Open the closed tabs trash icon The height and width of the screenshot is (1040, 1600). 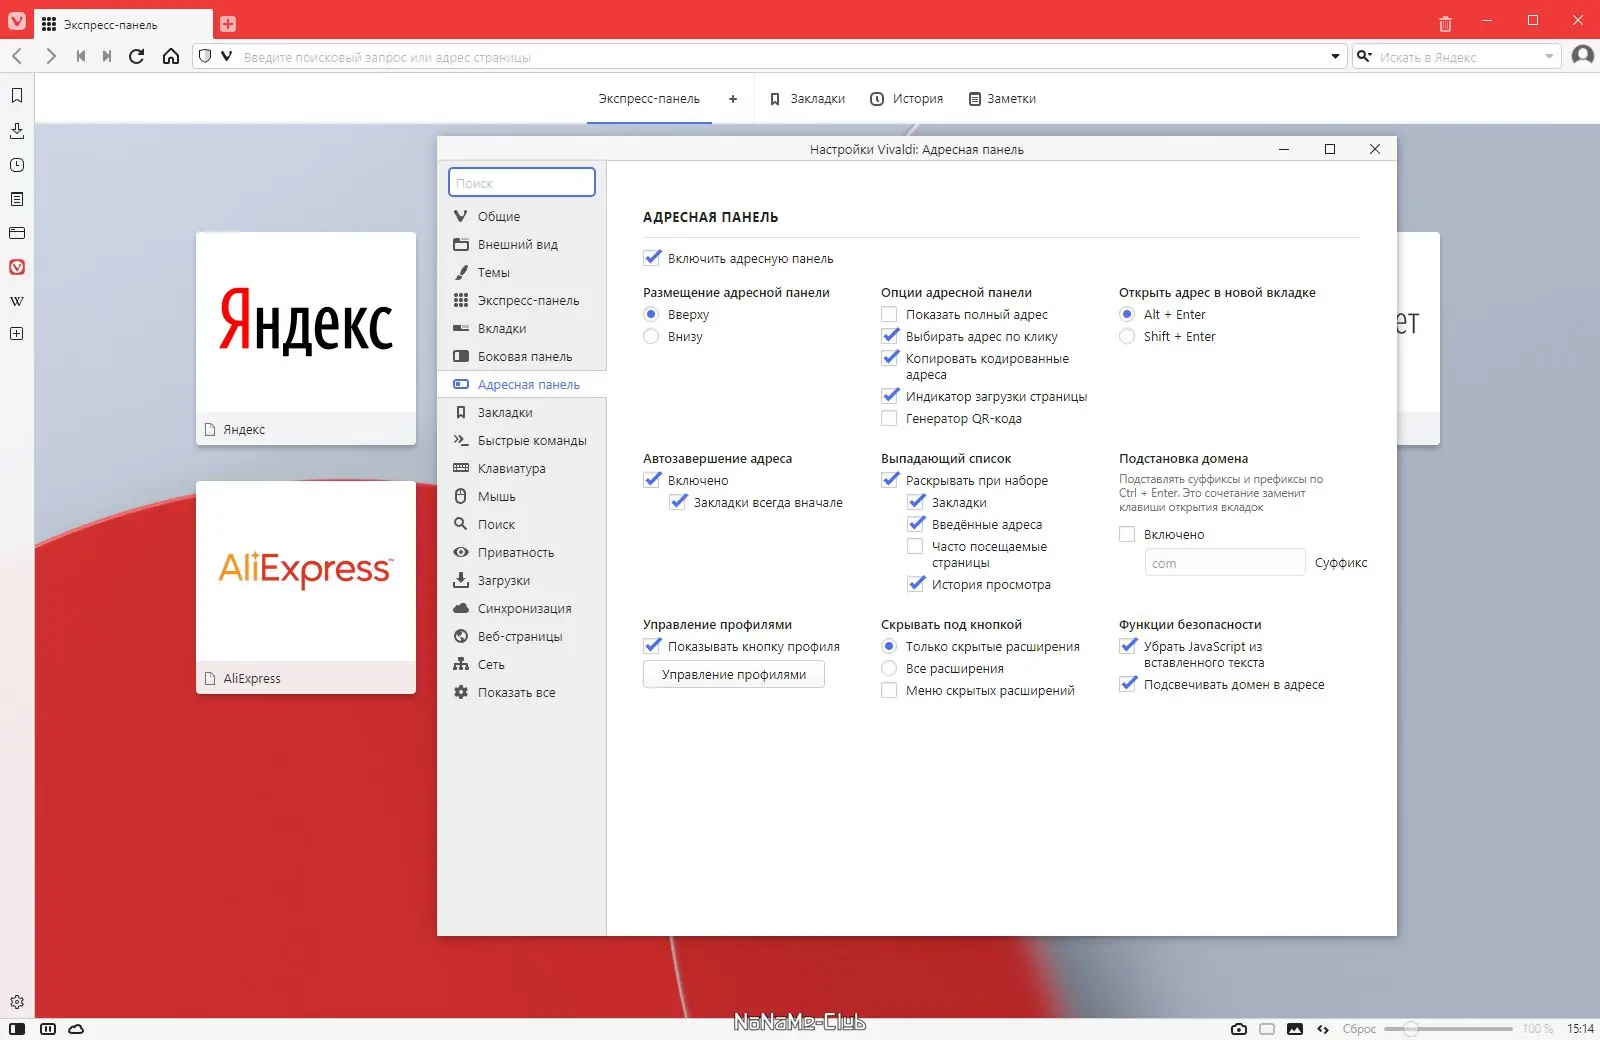(x=1445, y=23)
